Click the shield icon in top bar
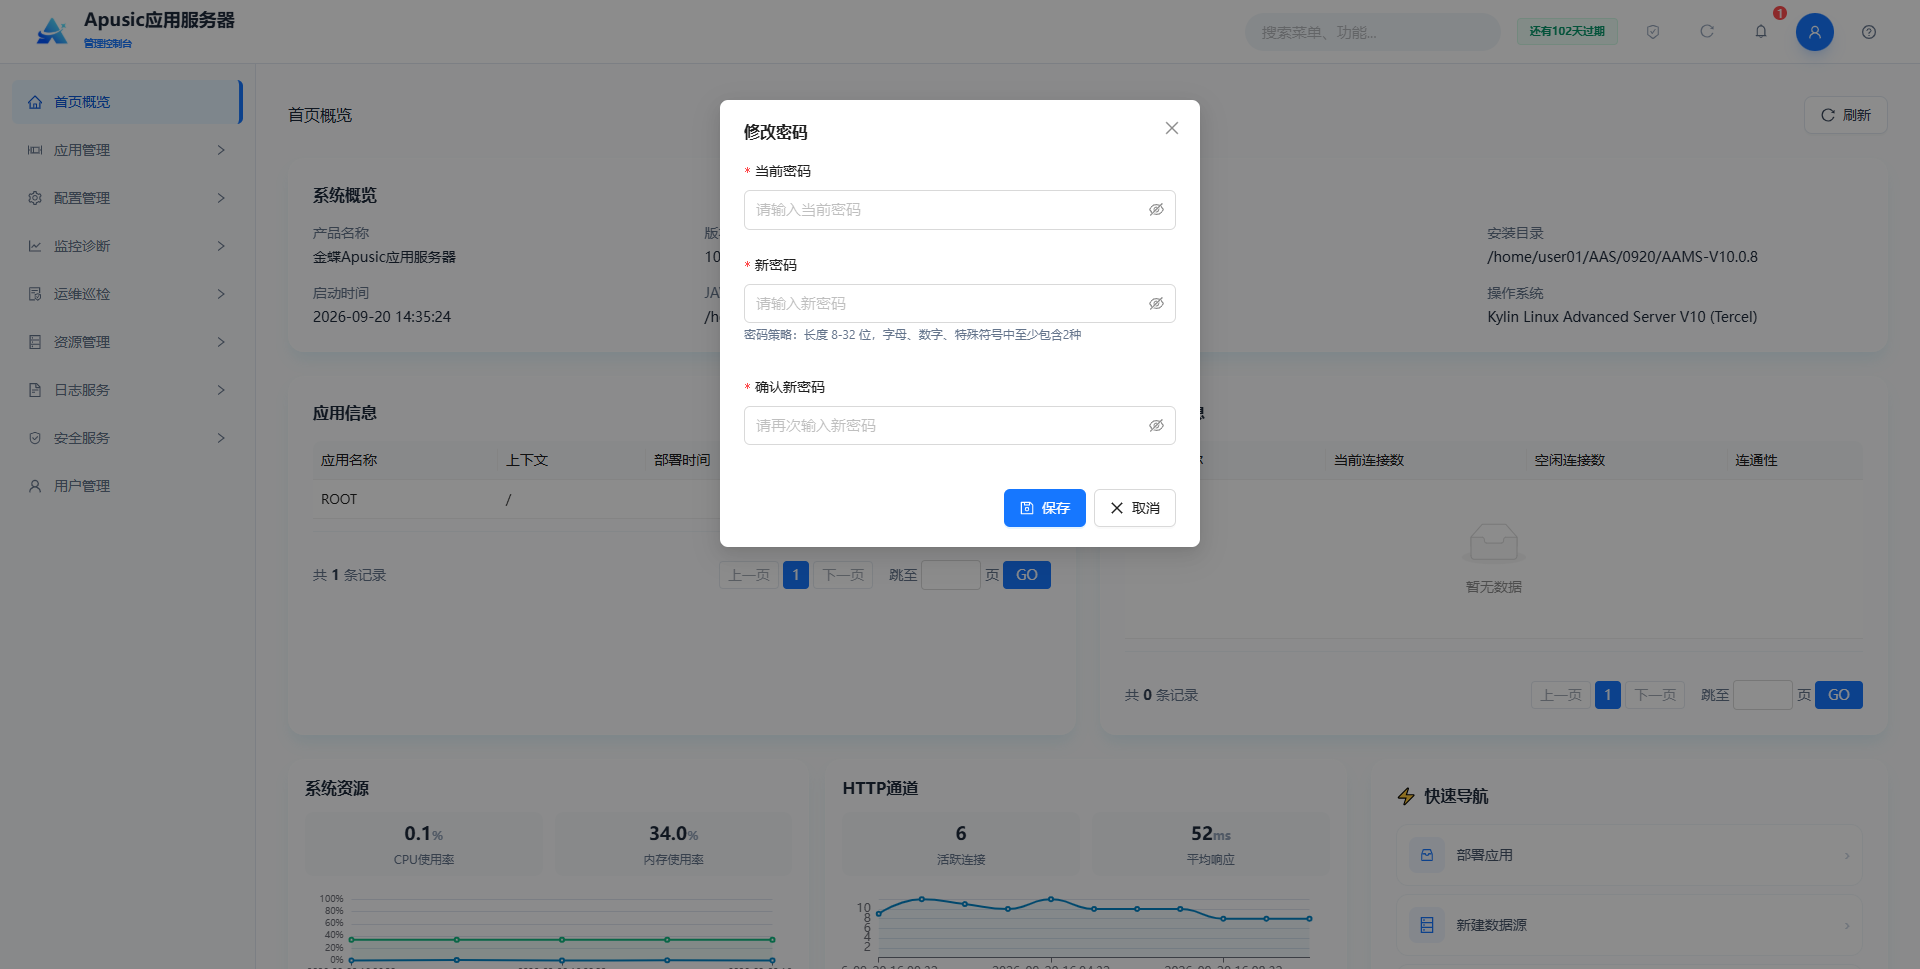The width and height of the screenshot is (1920, 969). coord(1653,32)
